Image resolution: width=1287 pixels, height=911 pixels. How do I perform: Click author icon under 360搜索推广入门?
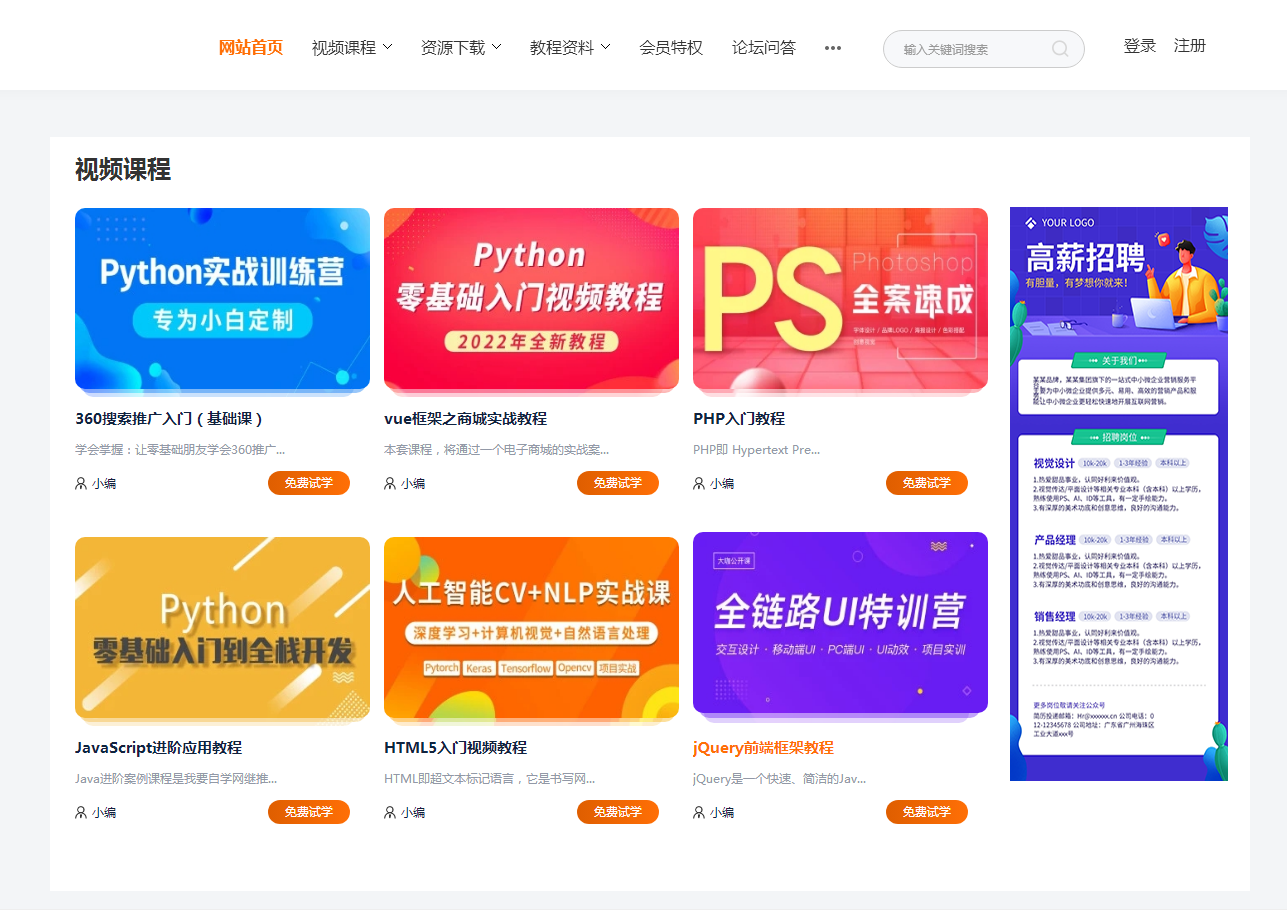pos(81,483)
